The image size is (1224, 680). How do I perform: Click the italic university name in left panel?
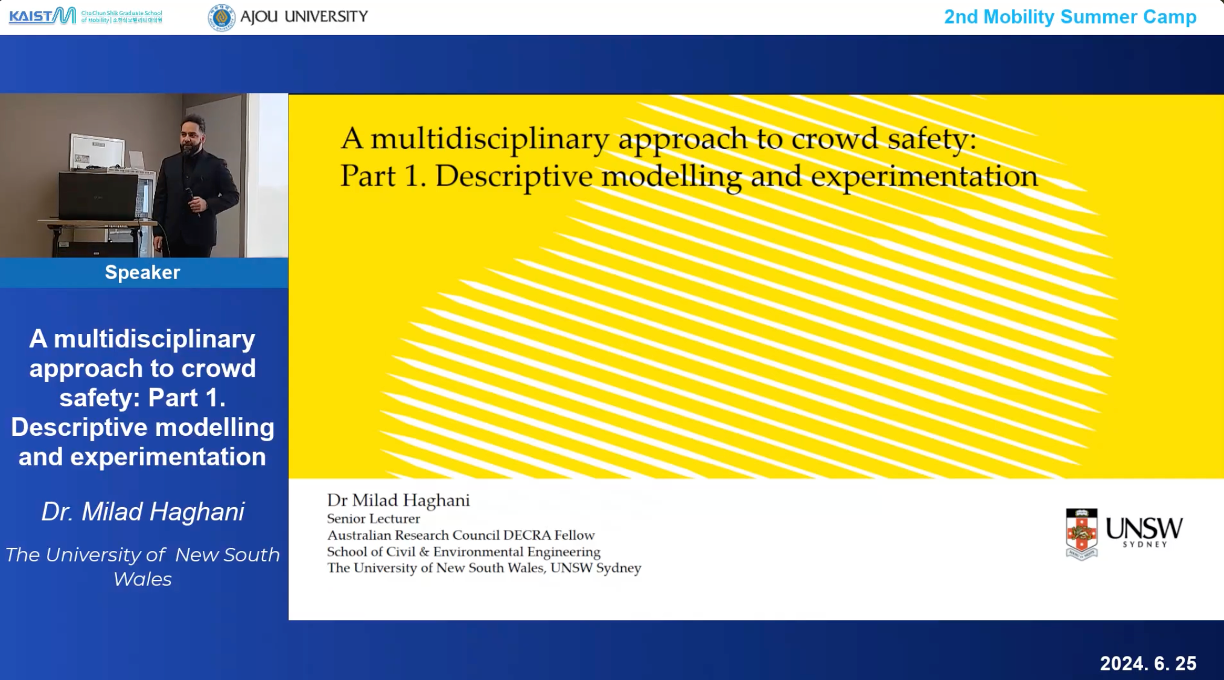coord(143,566)
